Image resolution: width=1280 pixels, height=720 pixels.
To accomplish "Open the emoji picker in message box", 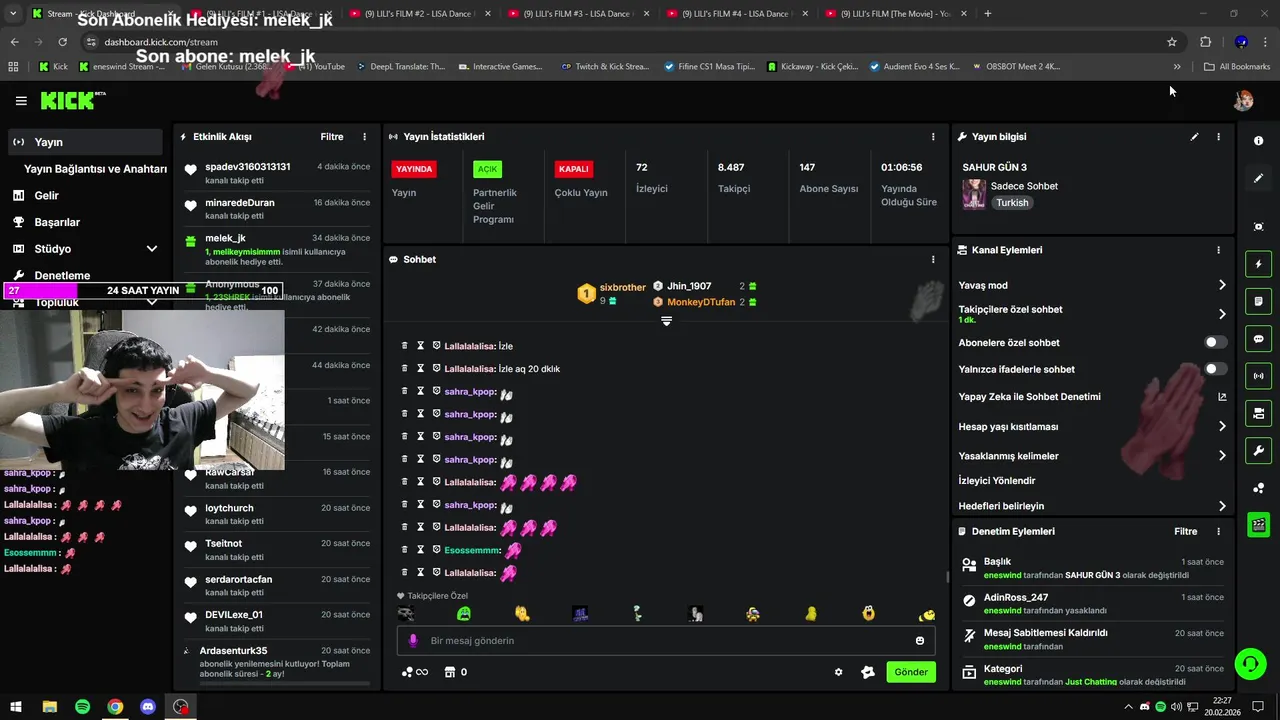I will point(920,641).
